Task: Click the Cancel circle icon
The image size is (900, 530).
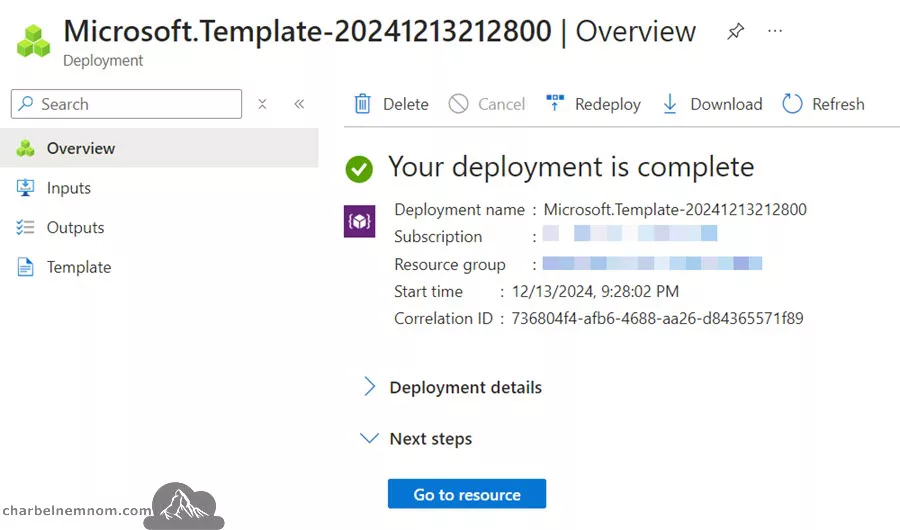Action: pos(459,104)
